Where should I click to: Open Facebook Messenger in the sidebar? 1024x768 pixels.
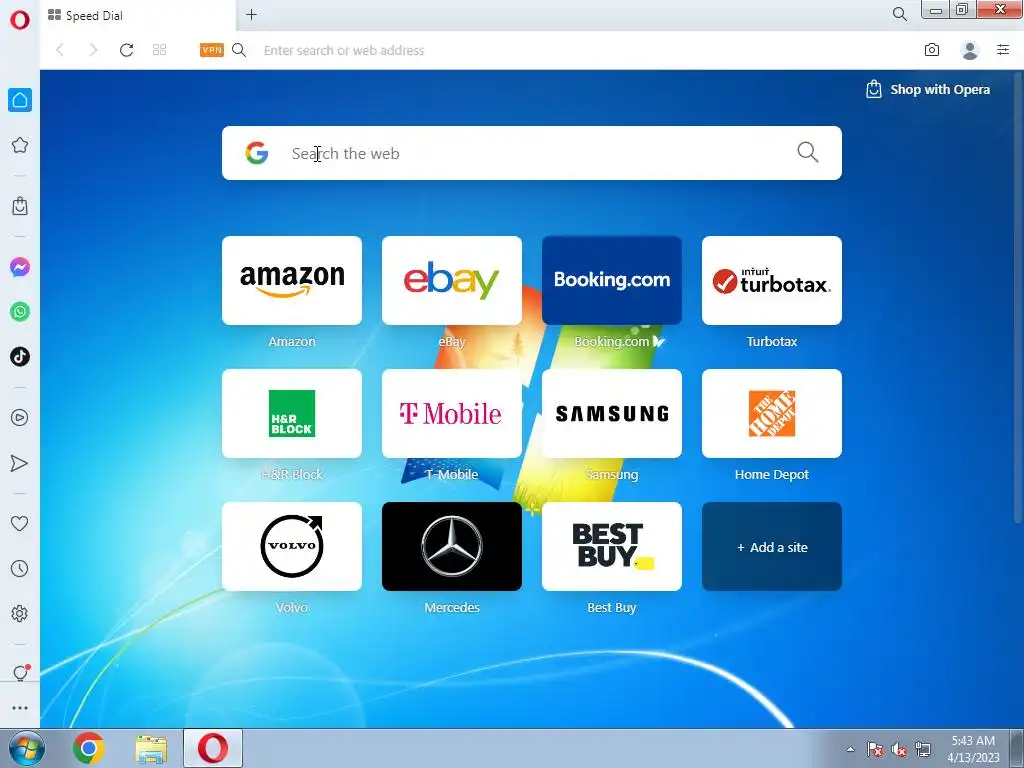[20, 267]
